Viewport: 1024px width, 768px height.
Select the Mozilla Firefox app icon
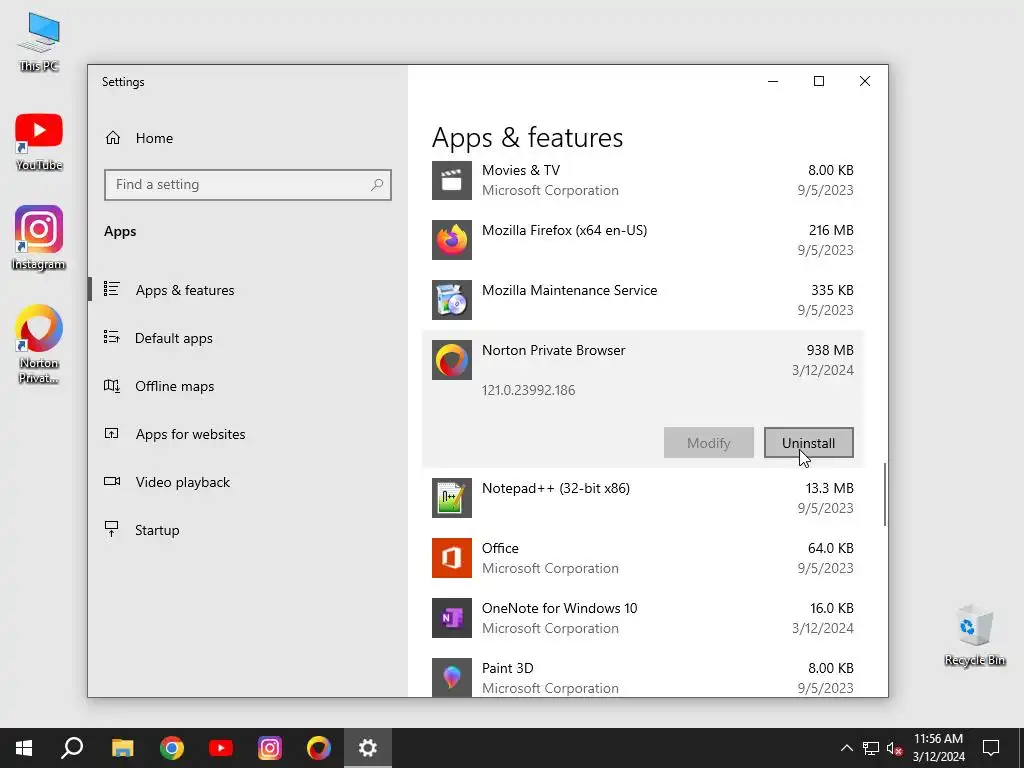coord(452,240)
